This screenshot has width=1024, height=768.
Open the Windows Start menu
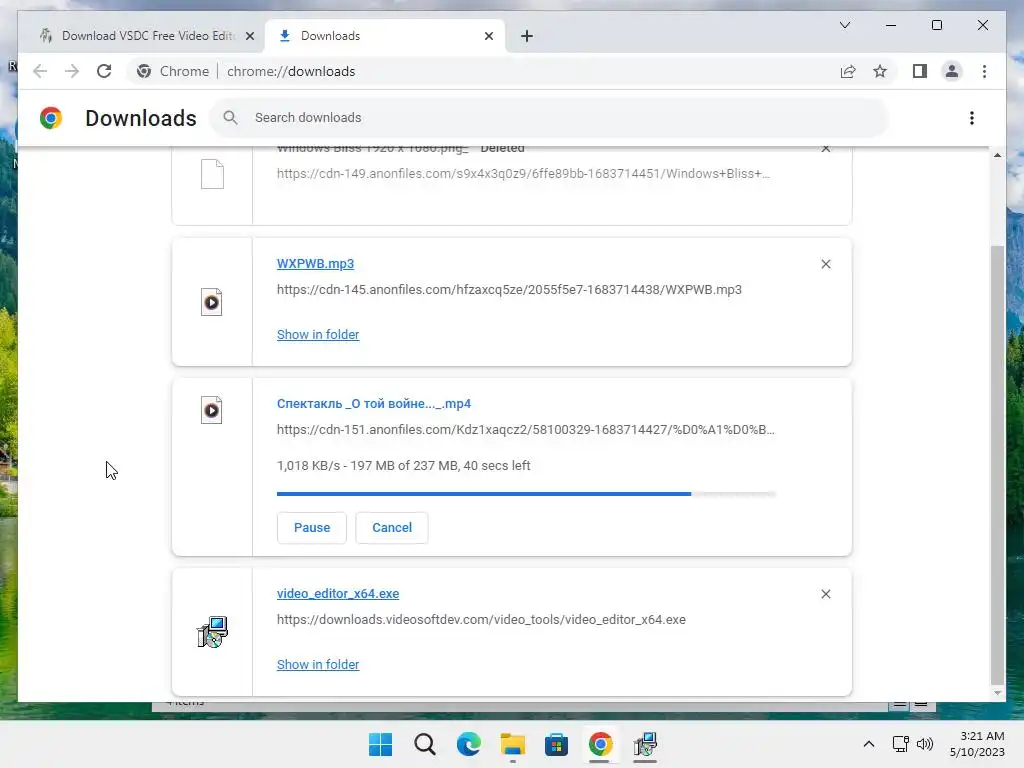pyautogui.click(x=381, y=744)
